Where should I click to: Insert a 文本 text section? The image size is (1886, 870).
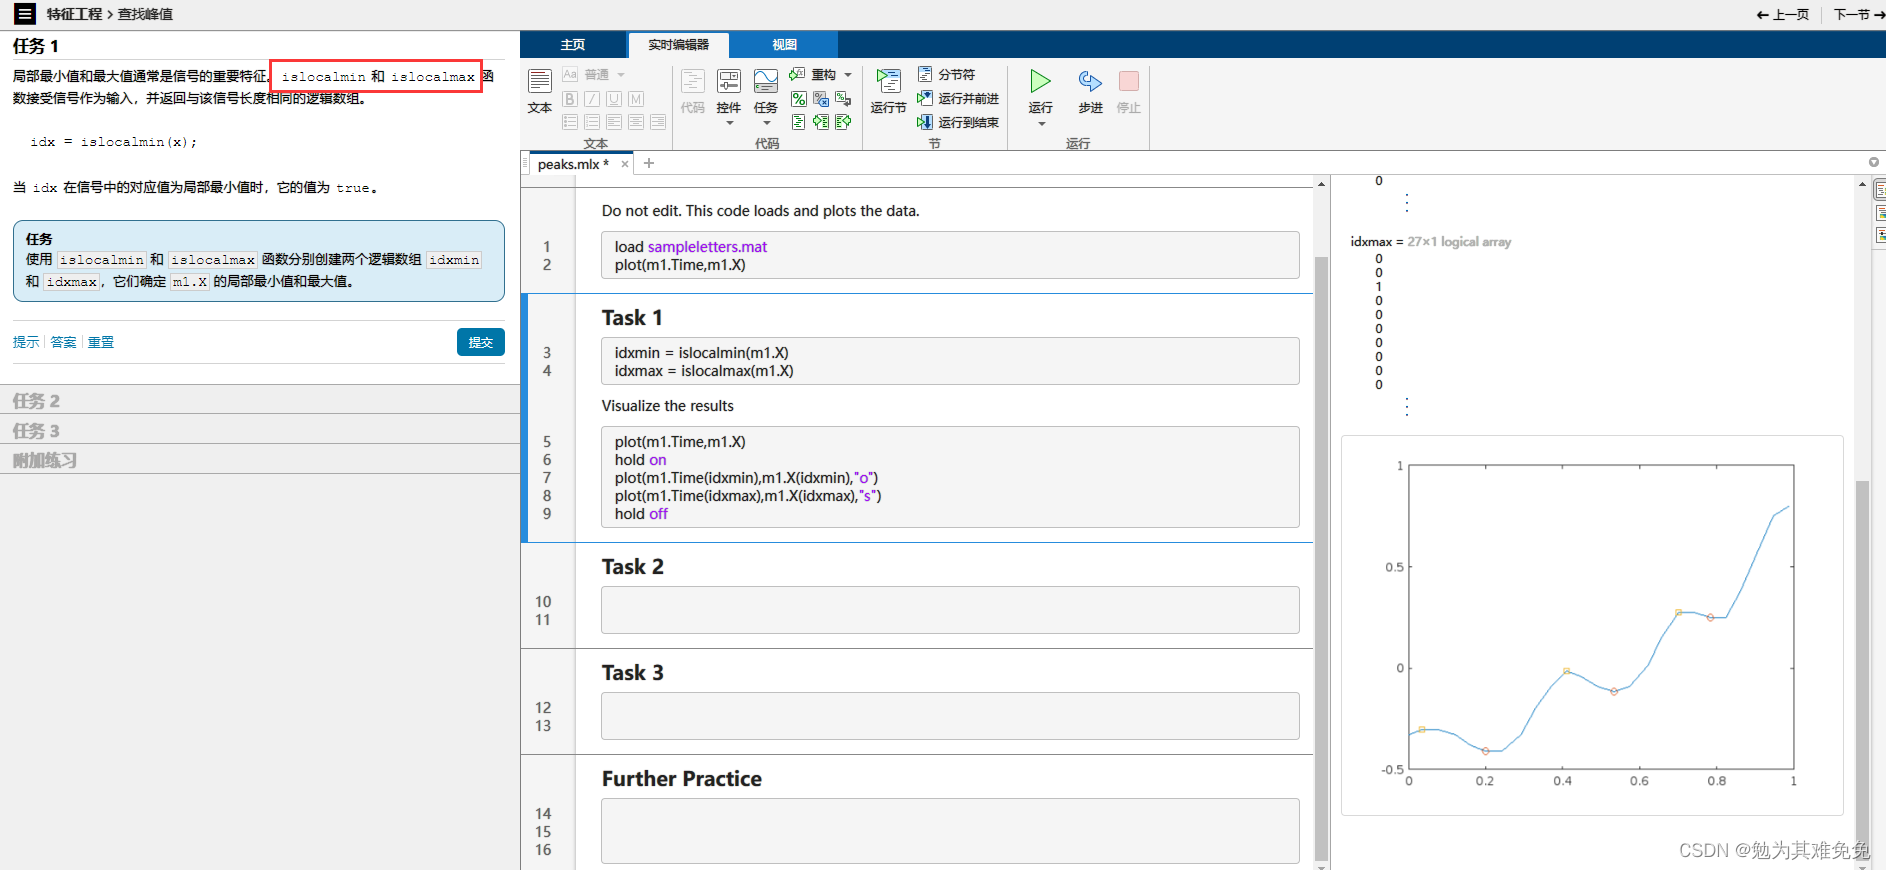pyautogui.click(x=540, y=92)
